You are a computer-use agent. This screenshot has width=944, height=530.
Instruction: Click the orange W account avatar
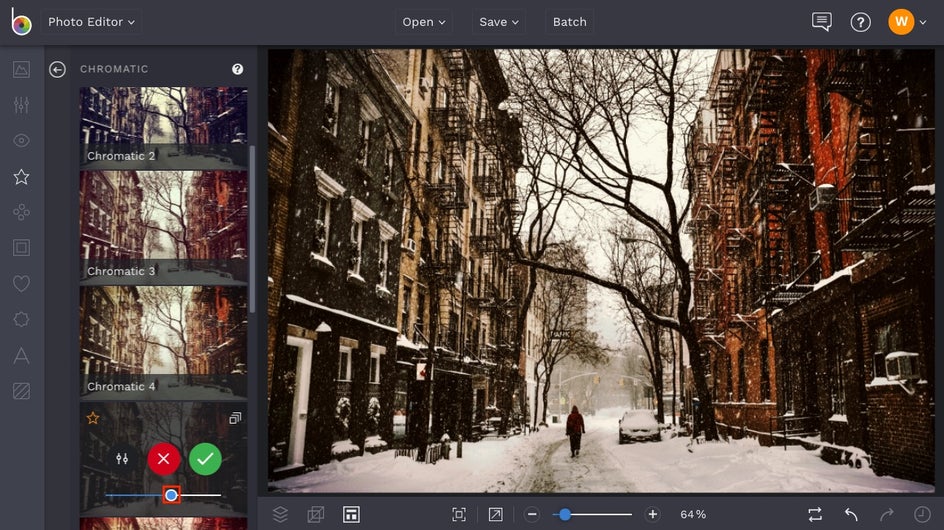901,22
